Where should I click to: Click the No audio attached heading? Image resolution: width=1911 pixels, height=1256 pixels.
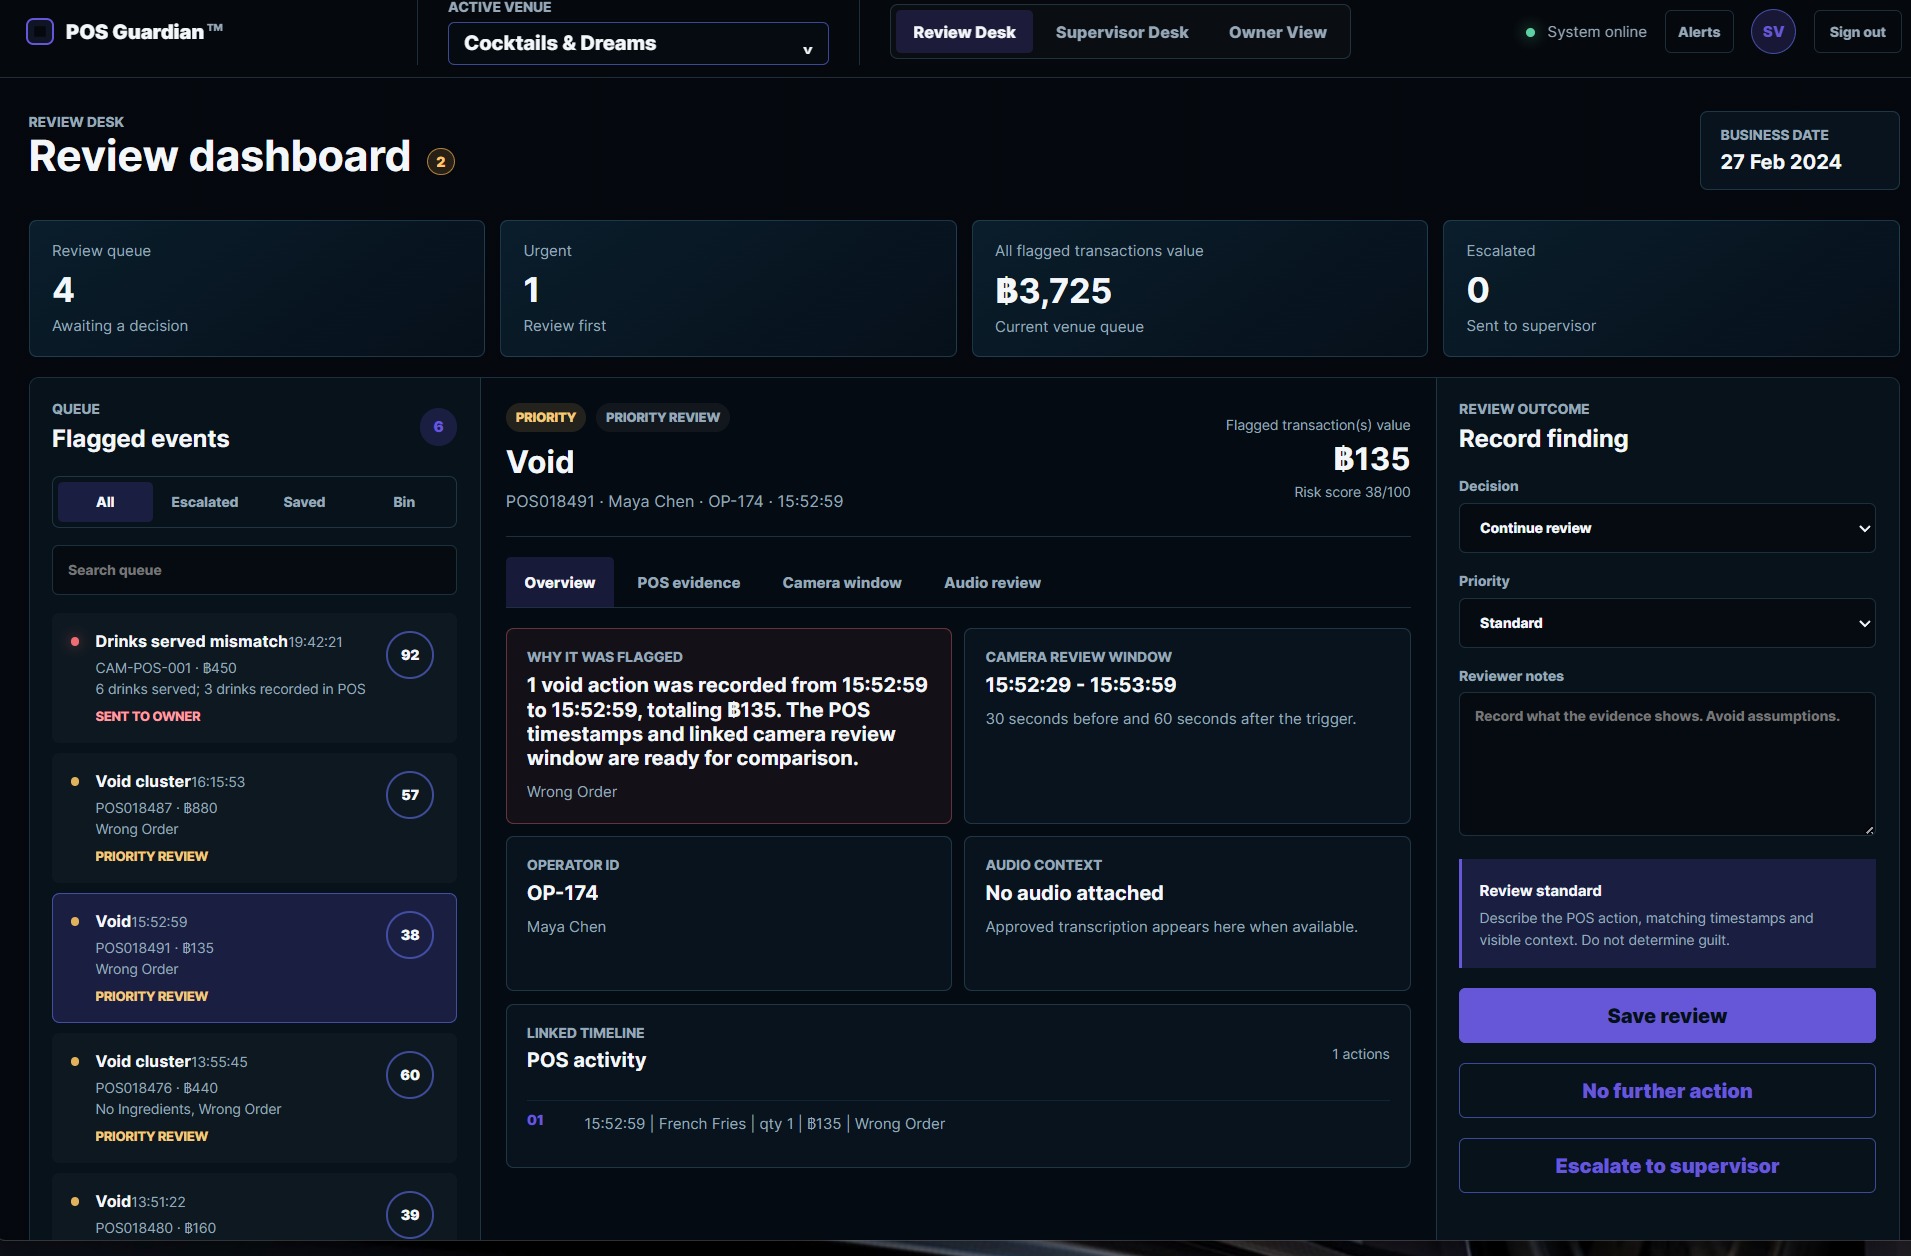pyautogui.click(x=1074, y=893)
